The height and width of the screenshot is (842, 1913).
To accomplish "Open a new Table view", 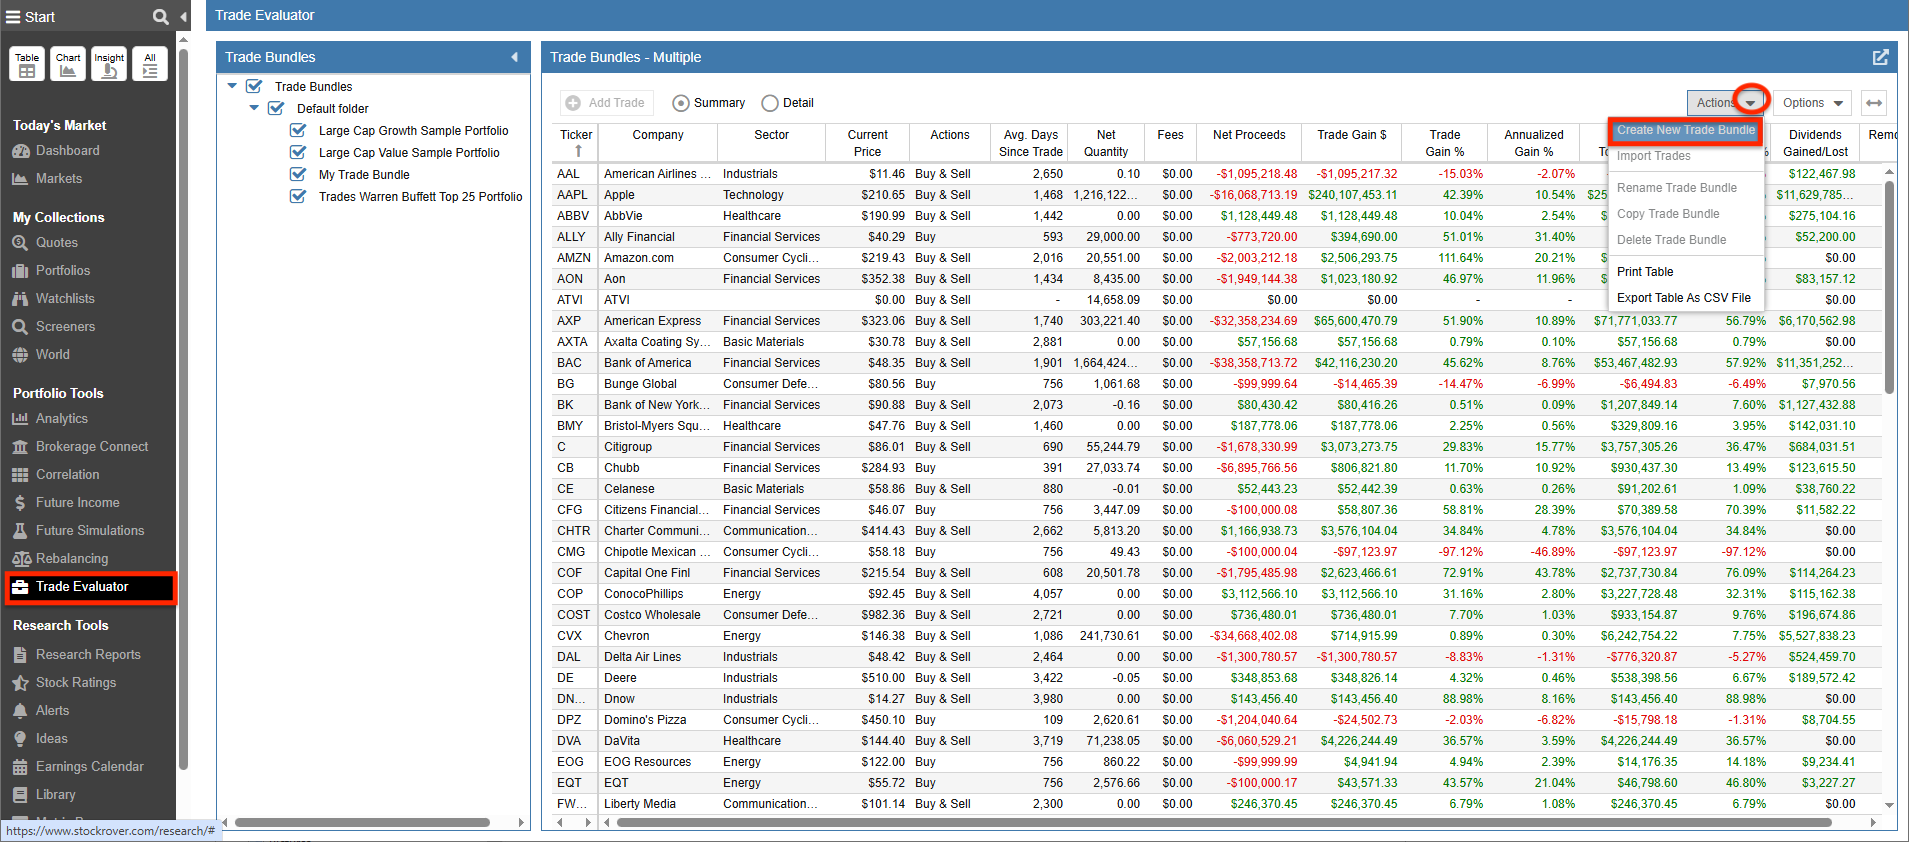I will pos(27,64).
